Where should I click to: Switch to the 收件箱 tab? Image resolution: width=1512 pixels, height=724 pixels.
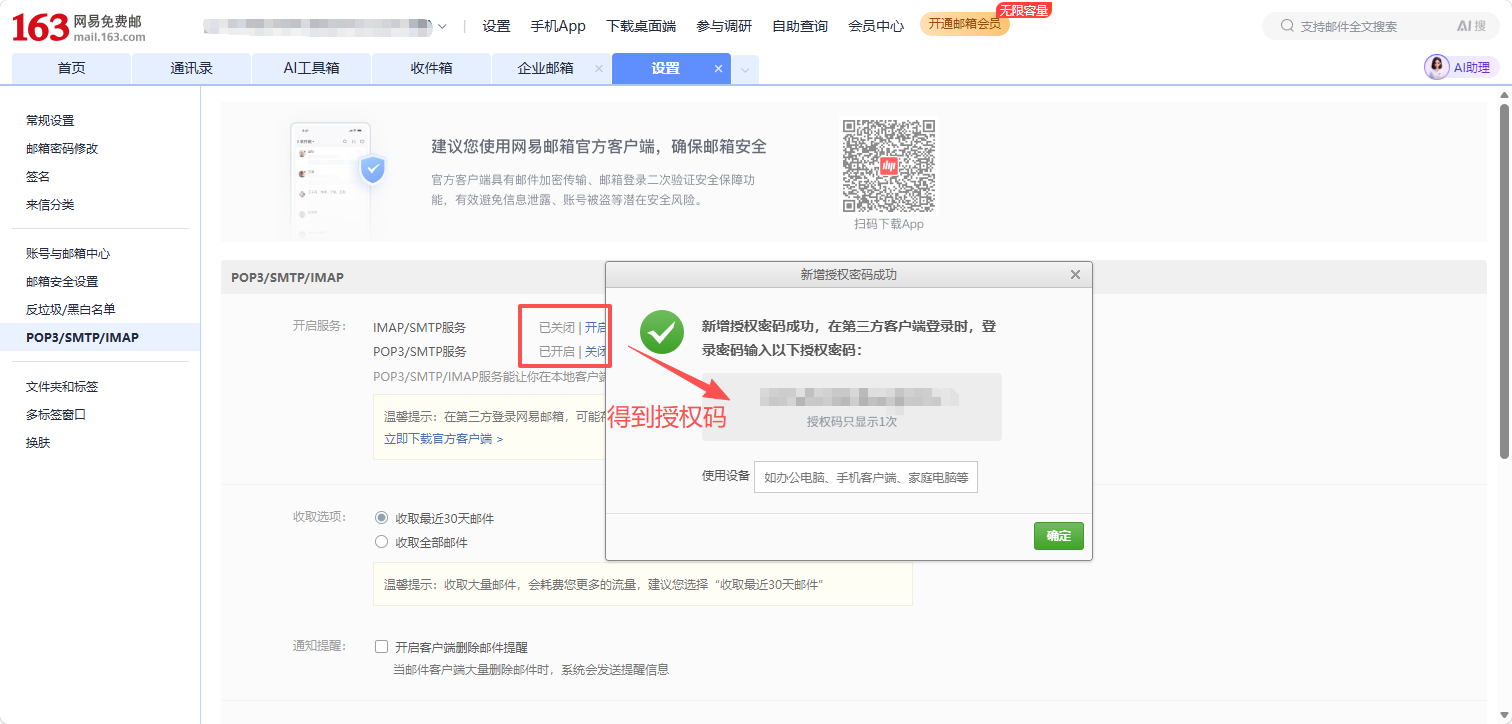click(431, 69)
